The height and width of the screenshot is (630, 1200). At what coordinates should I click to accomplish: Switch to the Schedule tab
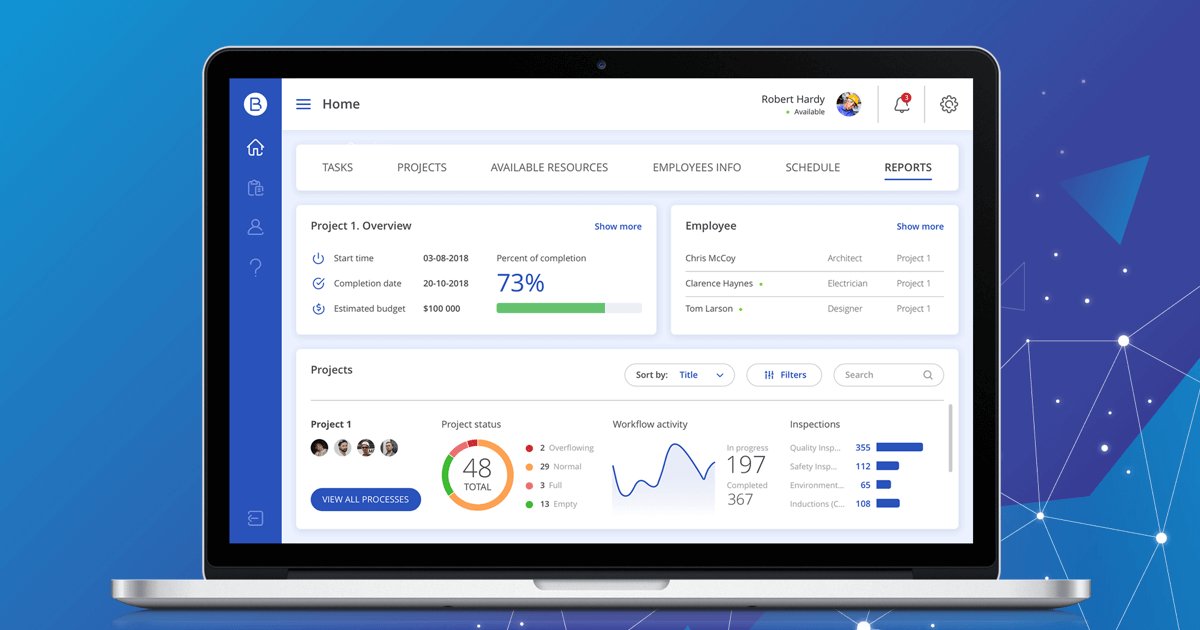click(813, 167)
